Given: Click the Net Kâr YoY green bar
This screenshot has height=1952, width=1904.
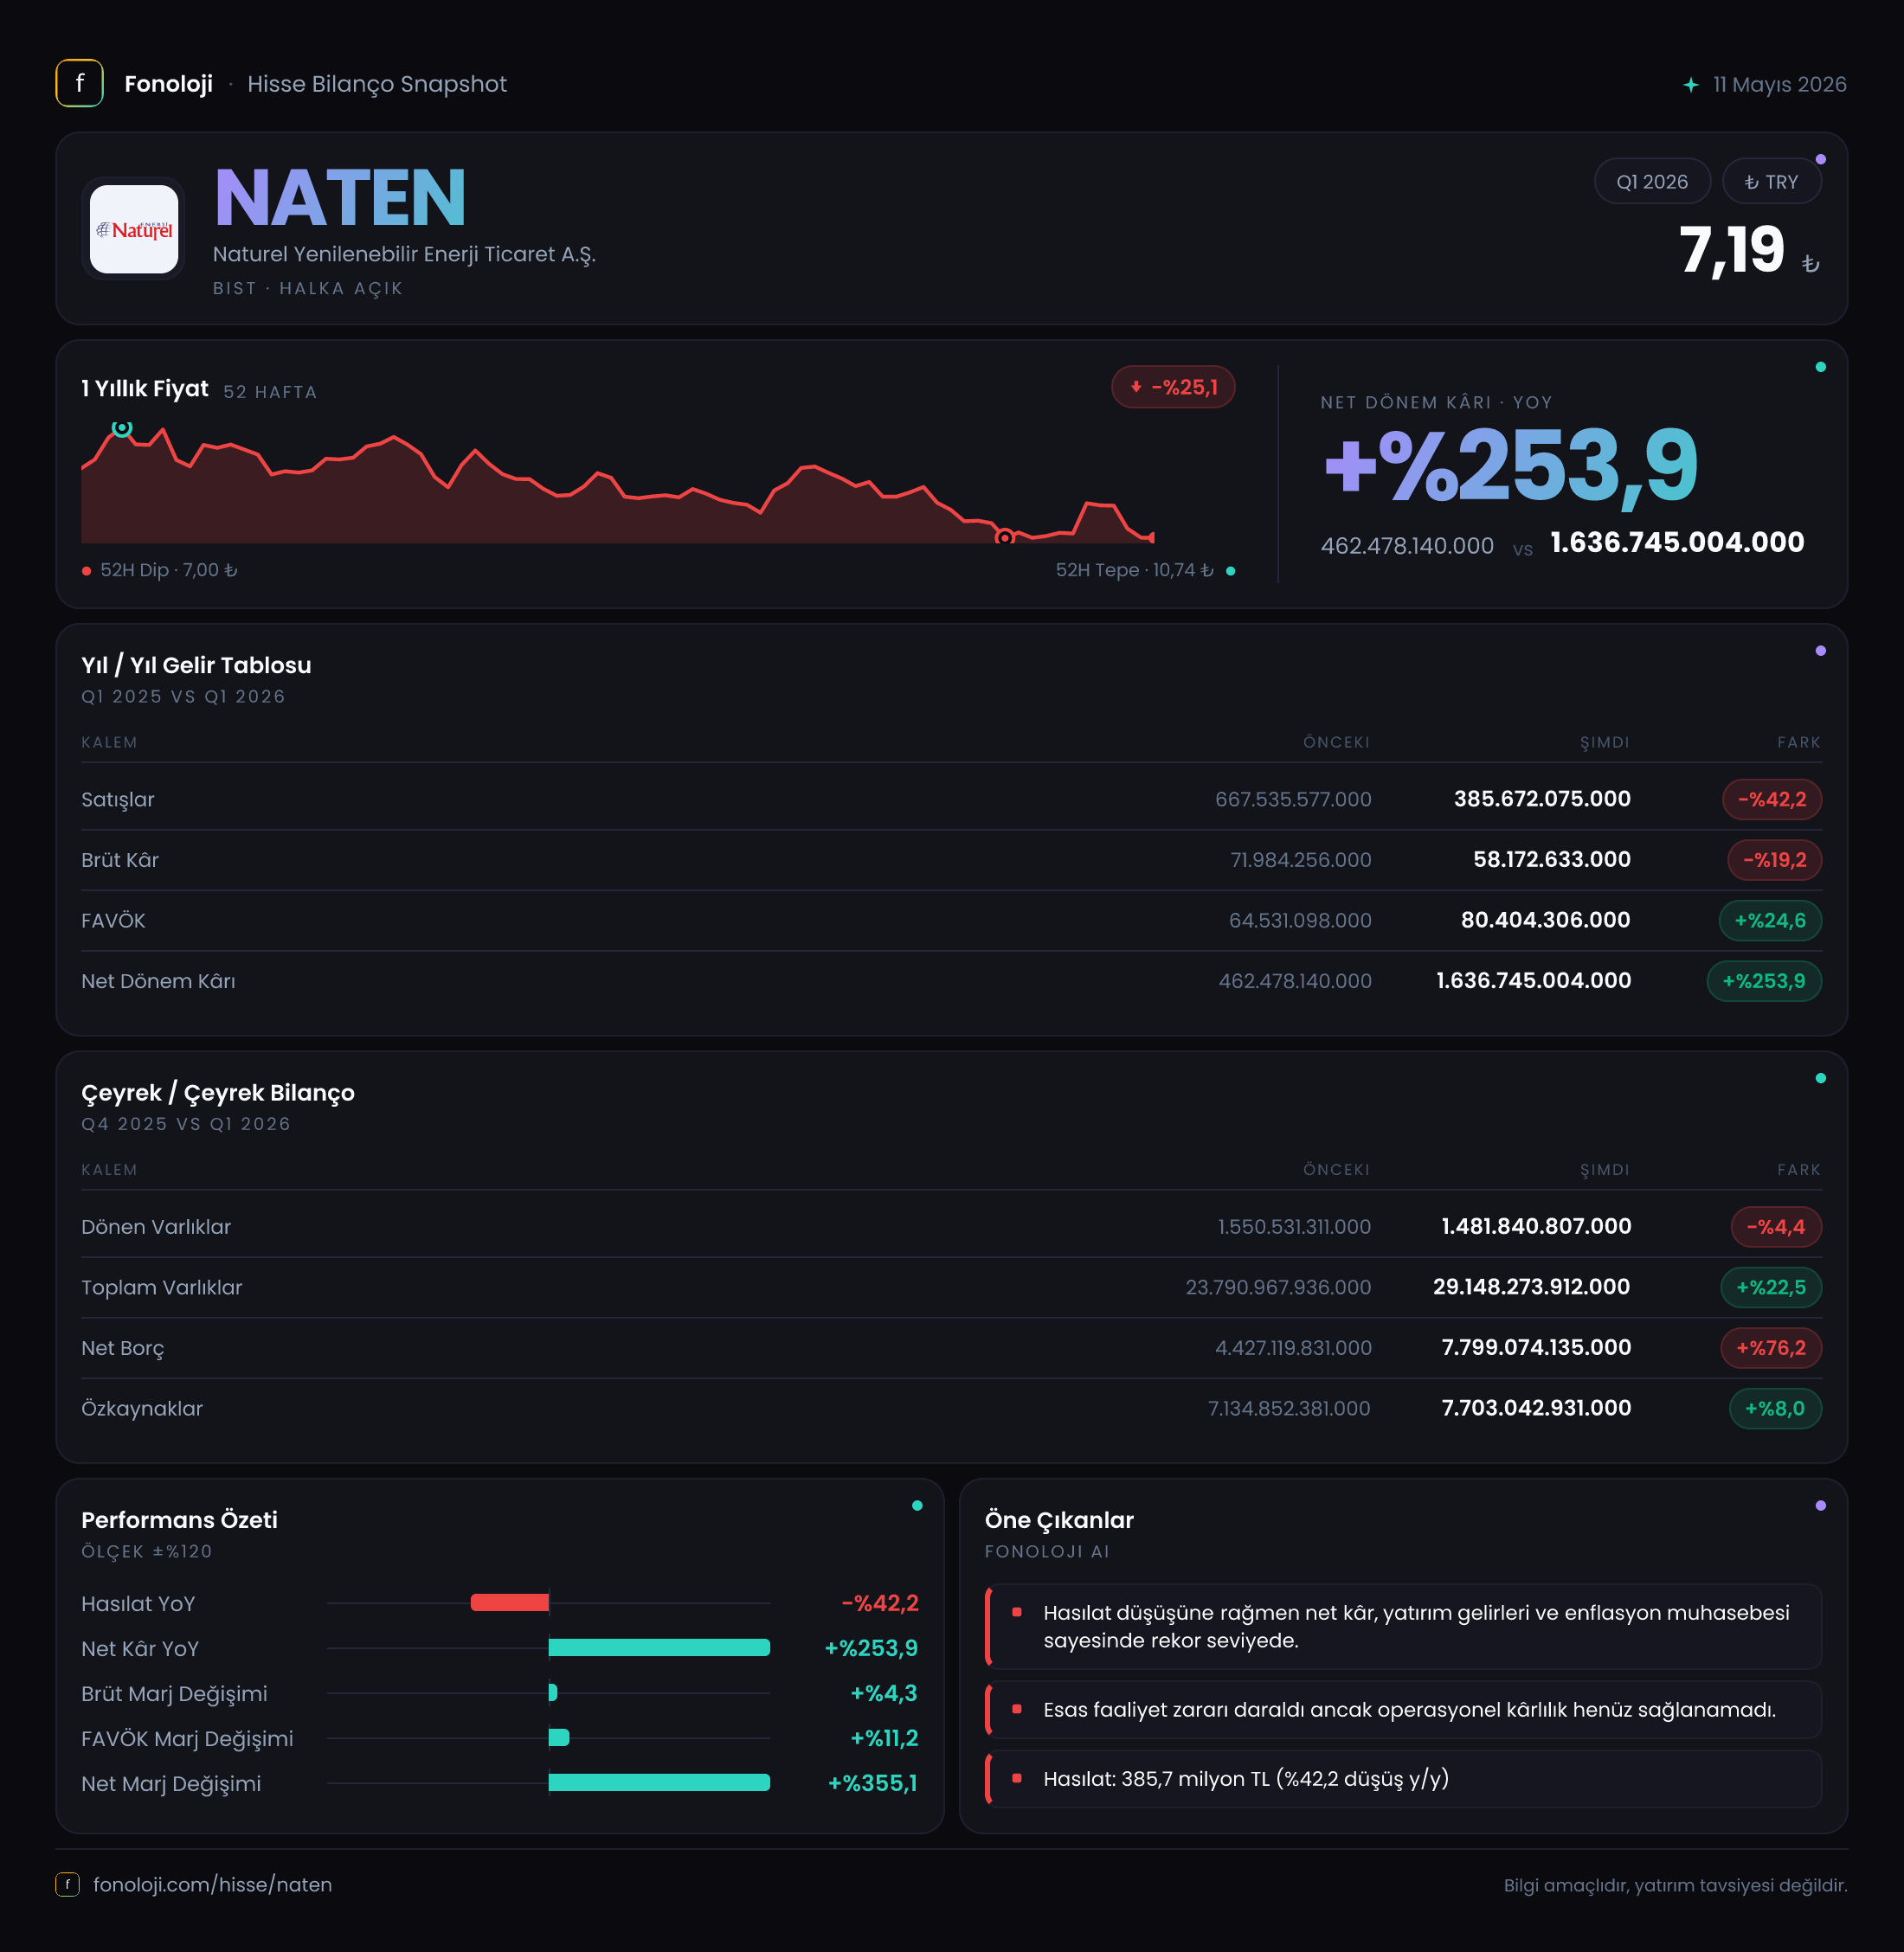Looking at the screenshot, I should (x=659, y=1648).
